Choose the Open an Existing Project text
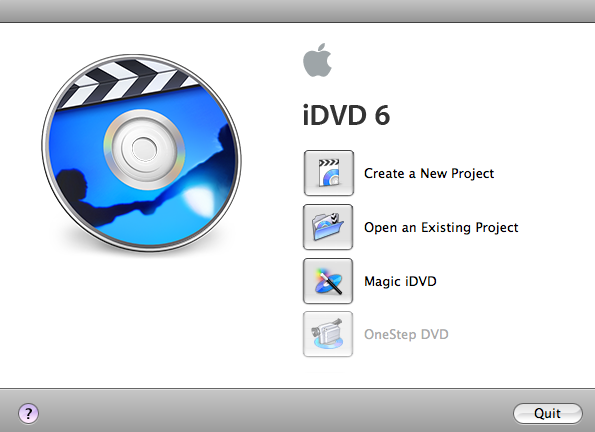Image resolution: width=595 pixels, height=432 pixels. coord(441,227)
